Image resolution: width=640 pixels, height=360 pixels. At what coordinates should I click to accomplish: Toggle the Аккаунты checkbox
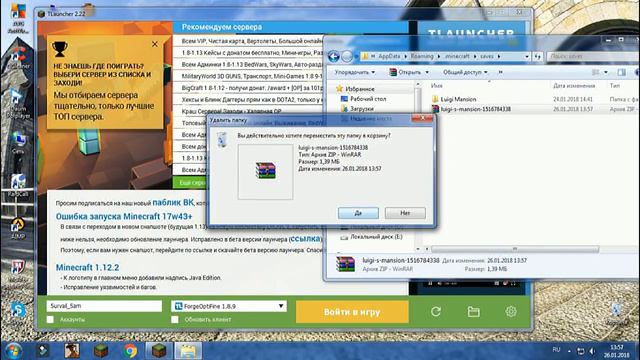(x=50, y=320)
